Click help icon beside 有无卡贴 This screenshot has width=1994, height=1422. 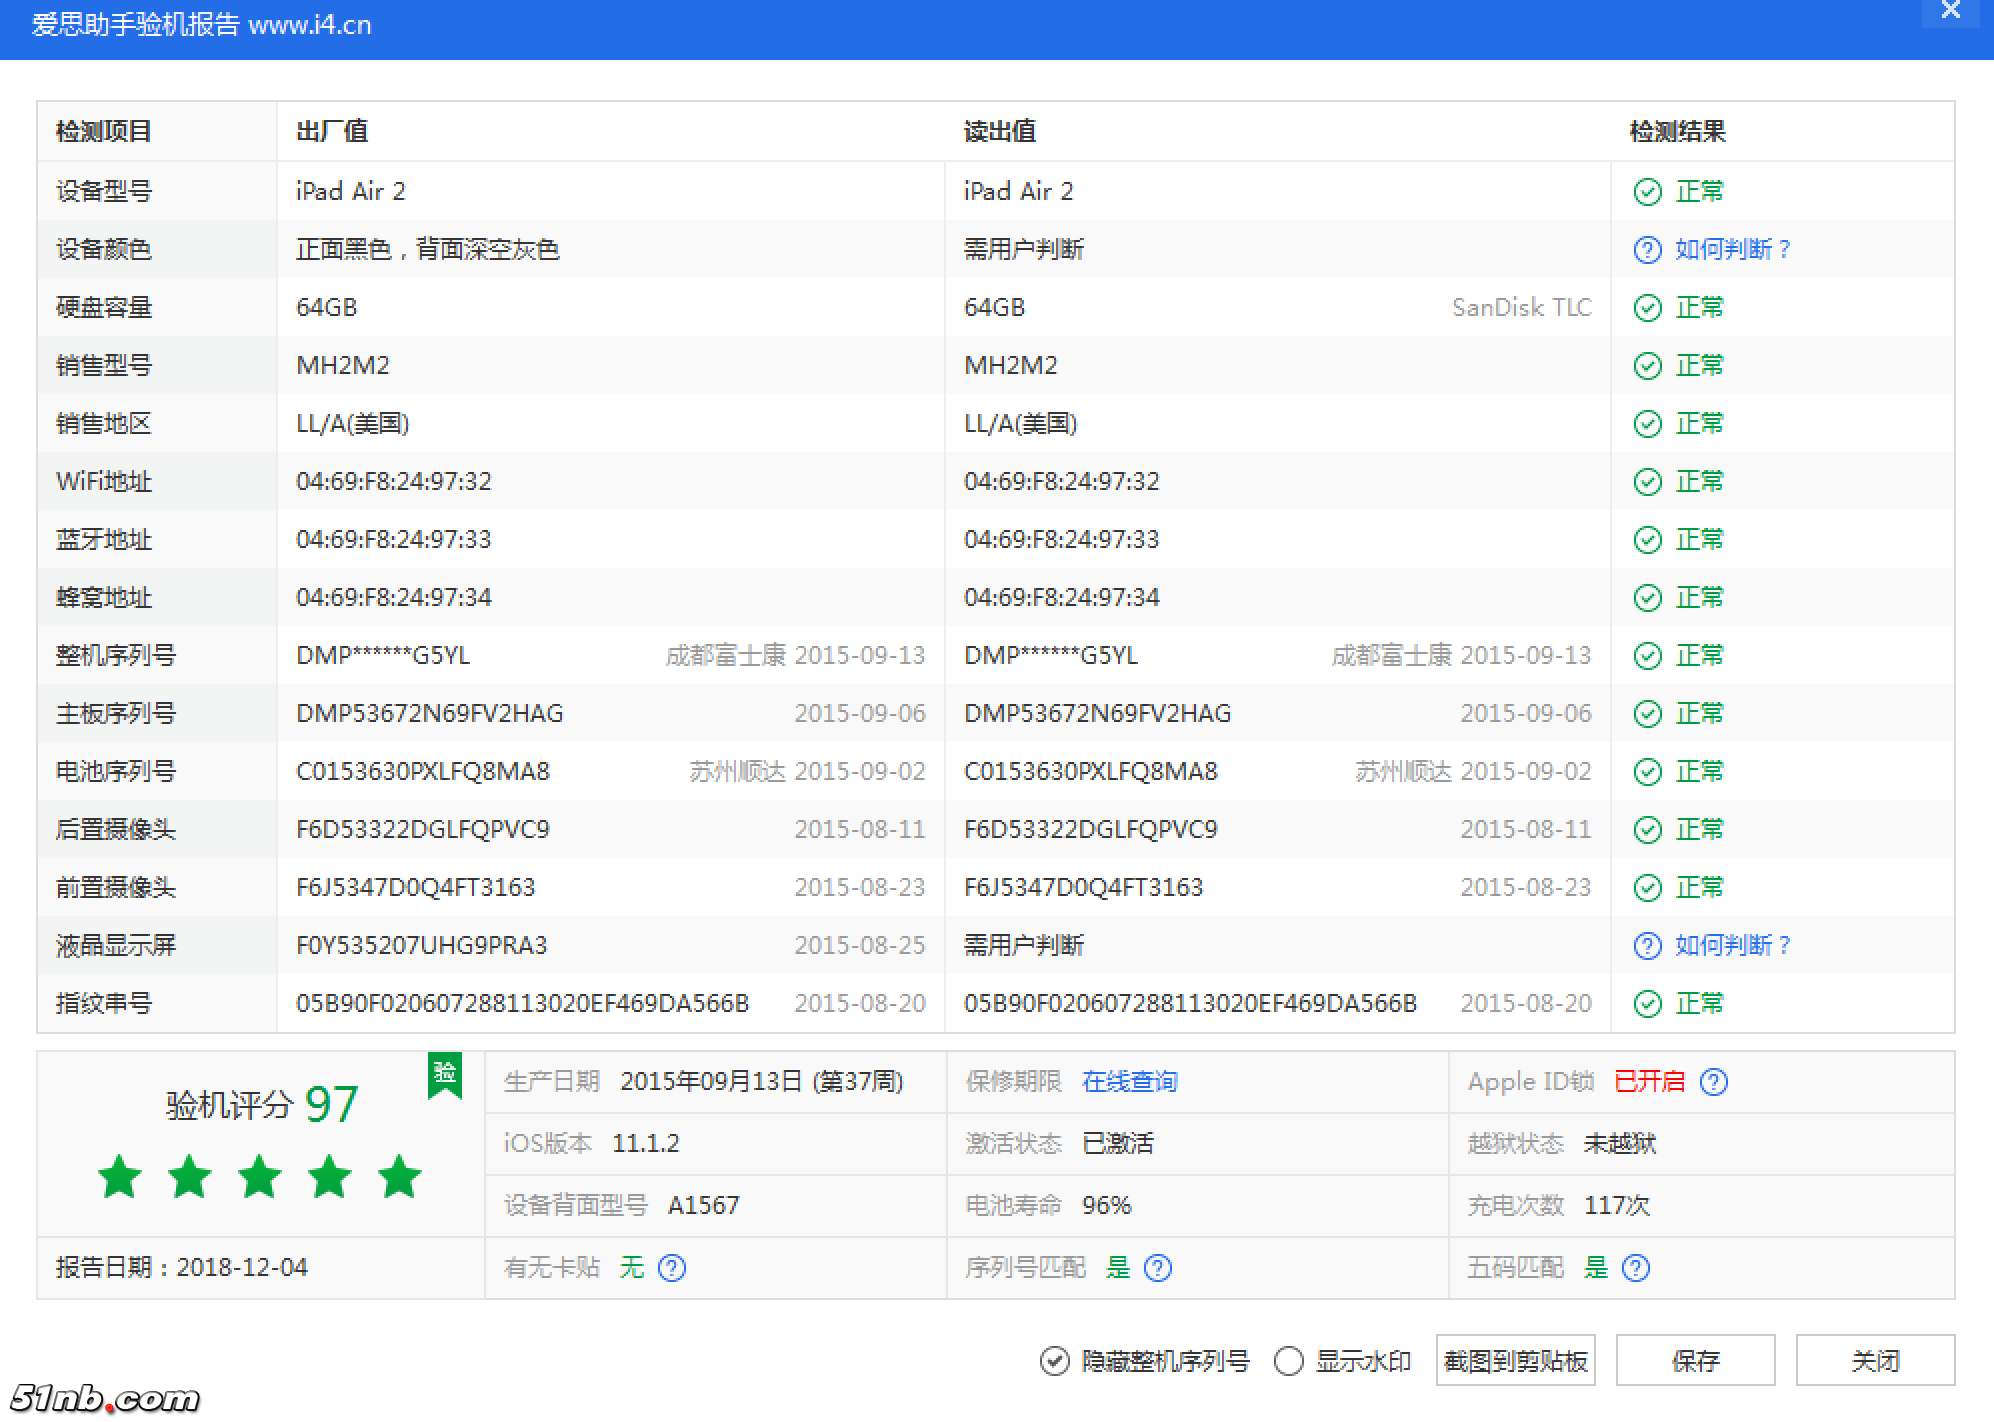pyautogui.click(x=672, y=1268)
